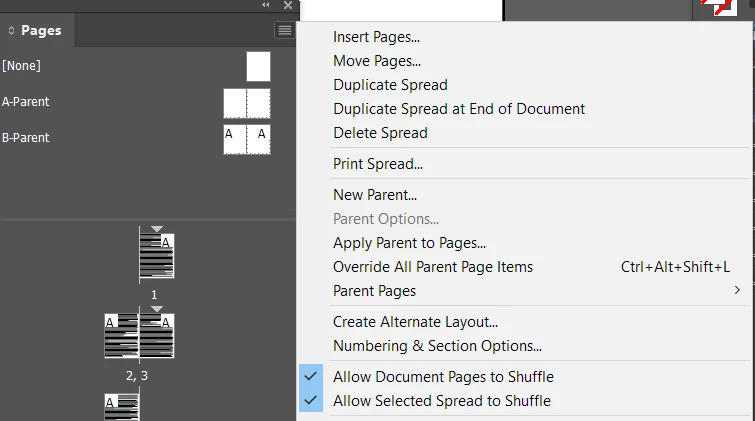Close the Pages panel with X
755x421 pixels.
pos(288,5)
